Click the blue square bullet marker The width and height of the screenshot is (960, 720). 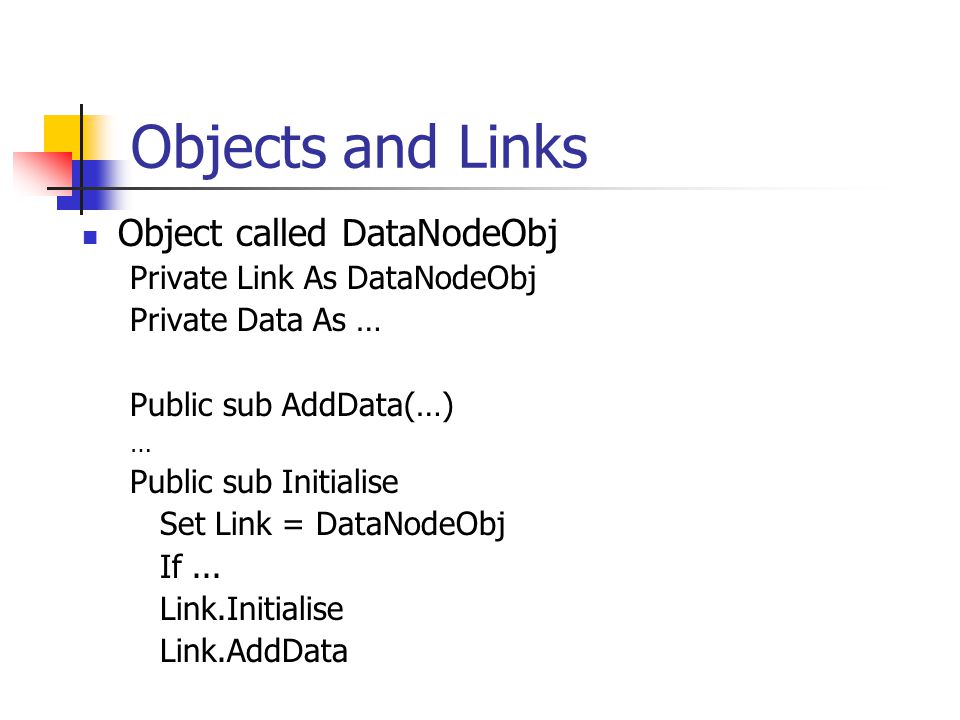click(x=90, y=237)
